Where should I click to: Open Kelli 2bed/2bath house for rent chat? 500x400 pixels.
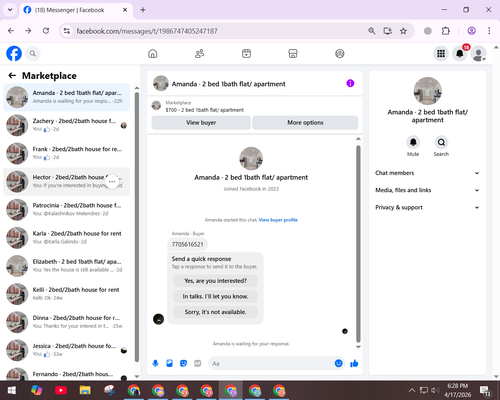pyautogui.click(x=67, y=294)
